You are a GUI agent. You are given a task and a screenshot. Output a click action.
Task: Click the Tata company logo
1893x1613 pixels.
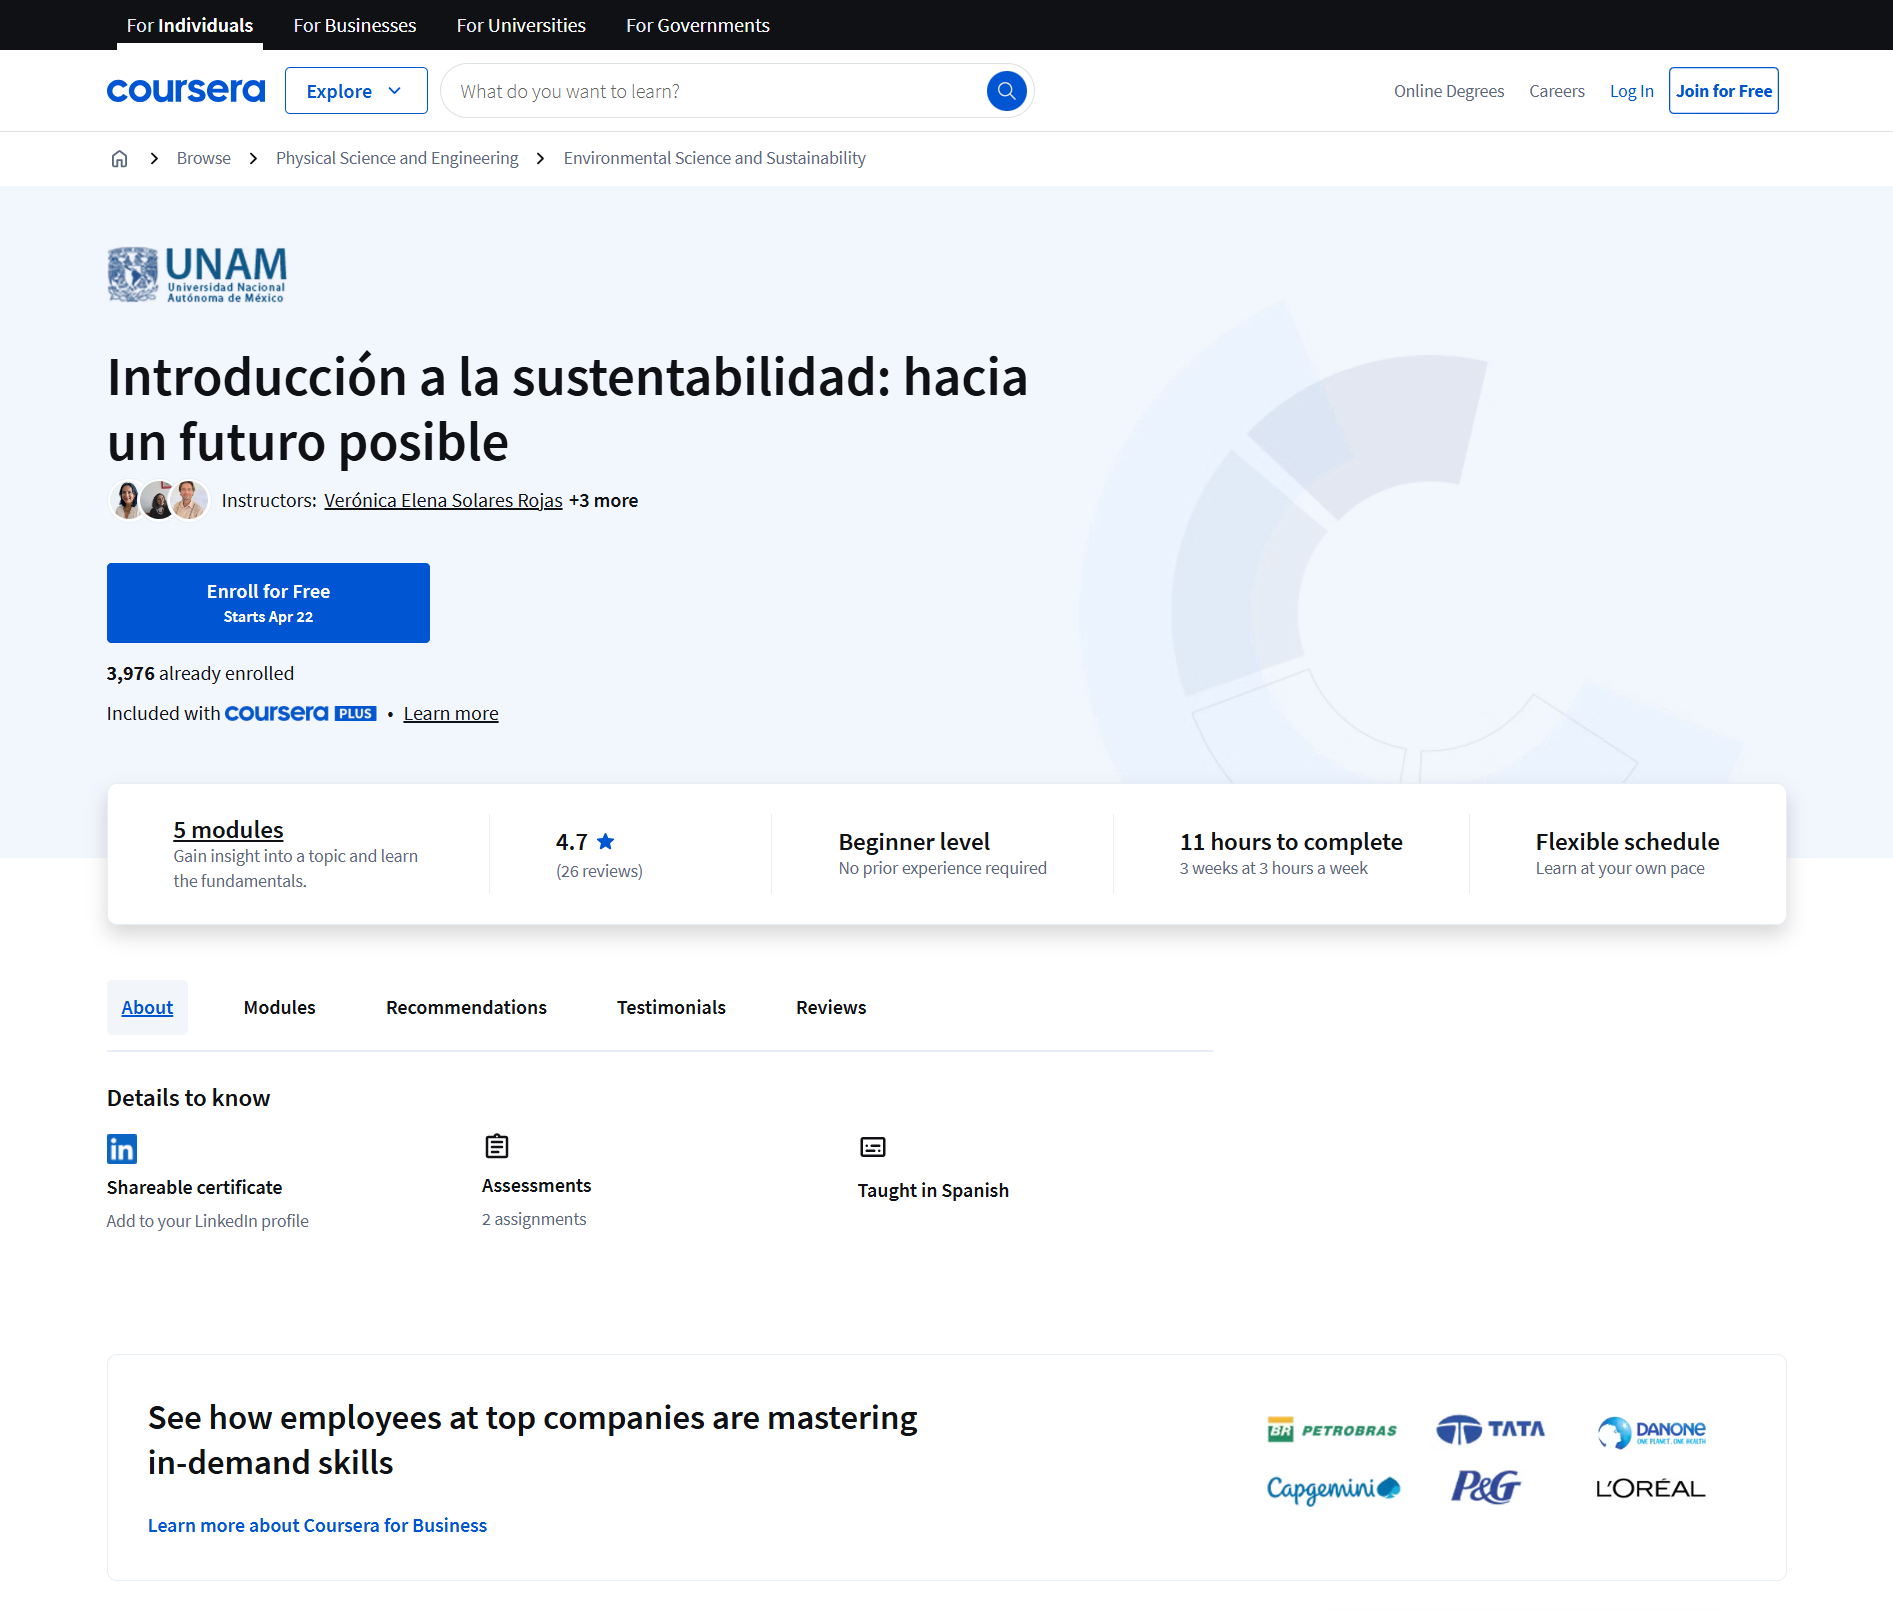pos(1491,1429)
